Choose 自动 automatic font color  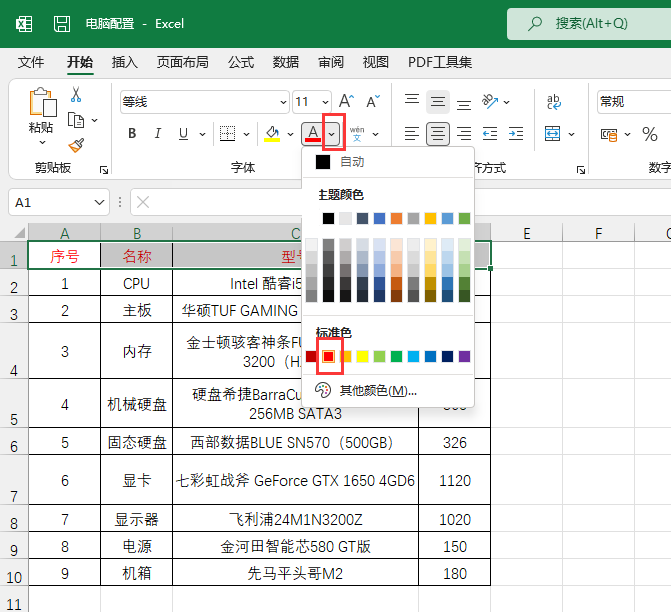[388, 162]
